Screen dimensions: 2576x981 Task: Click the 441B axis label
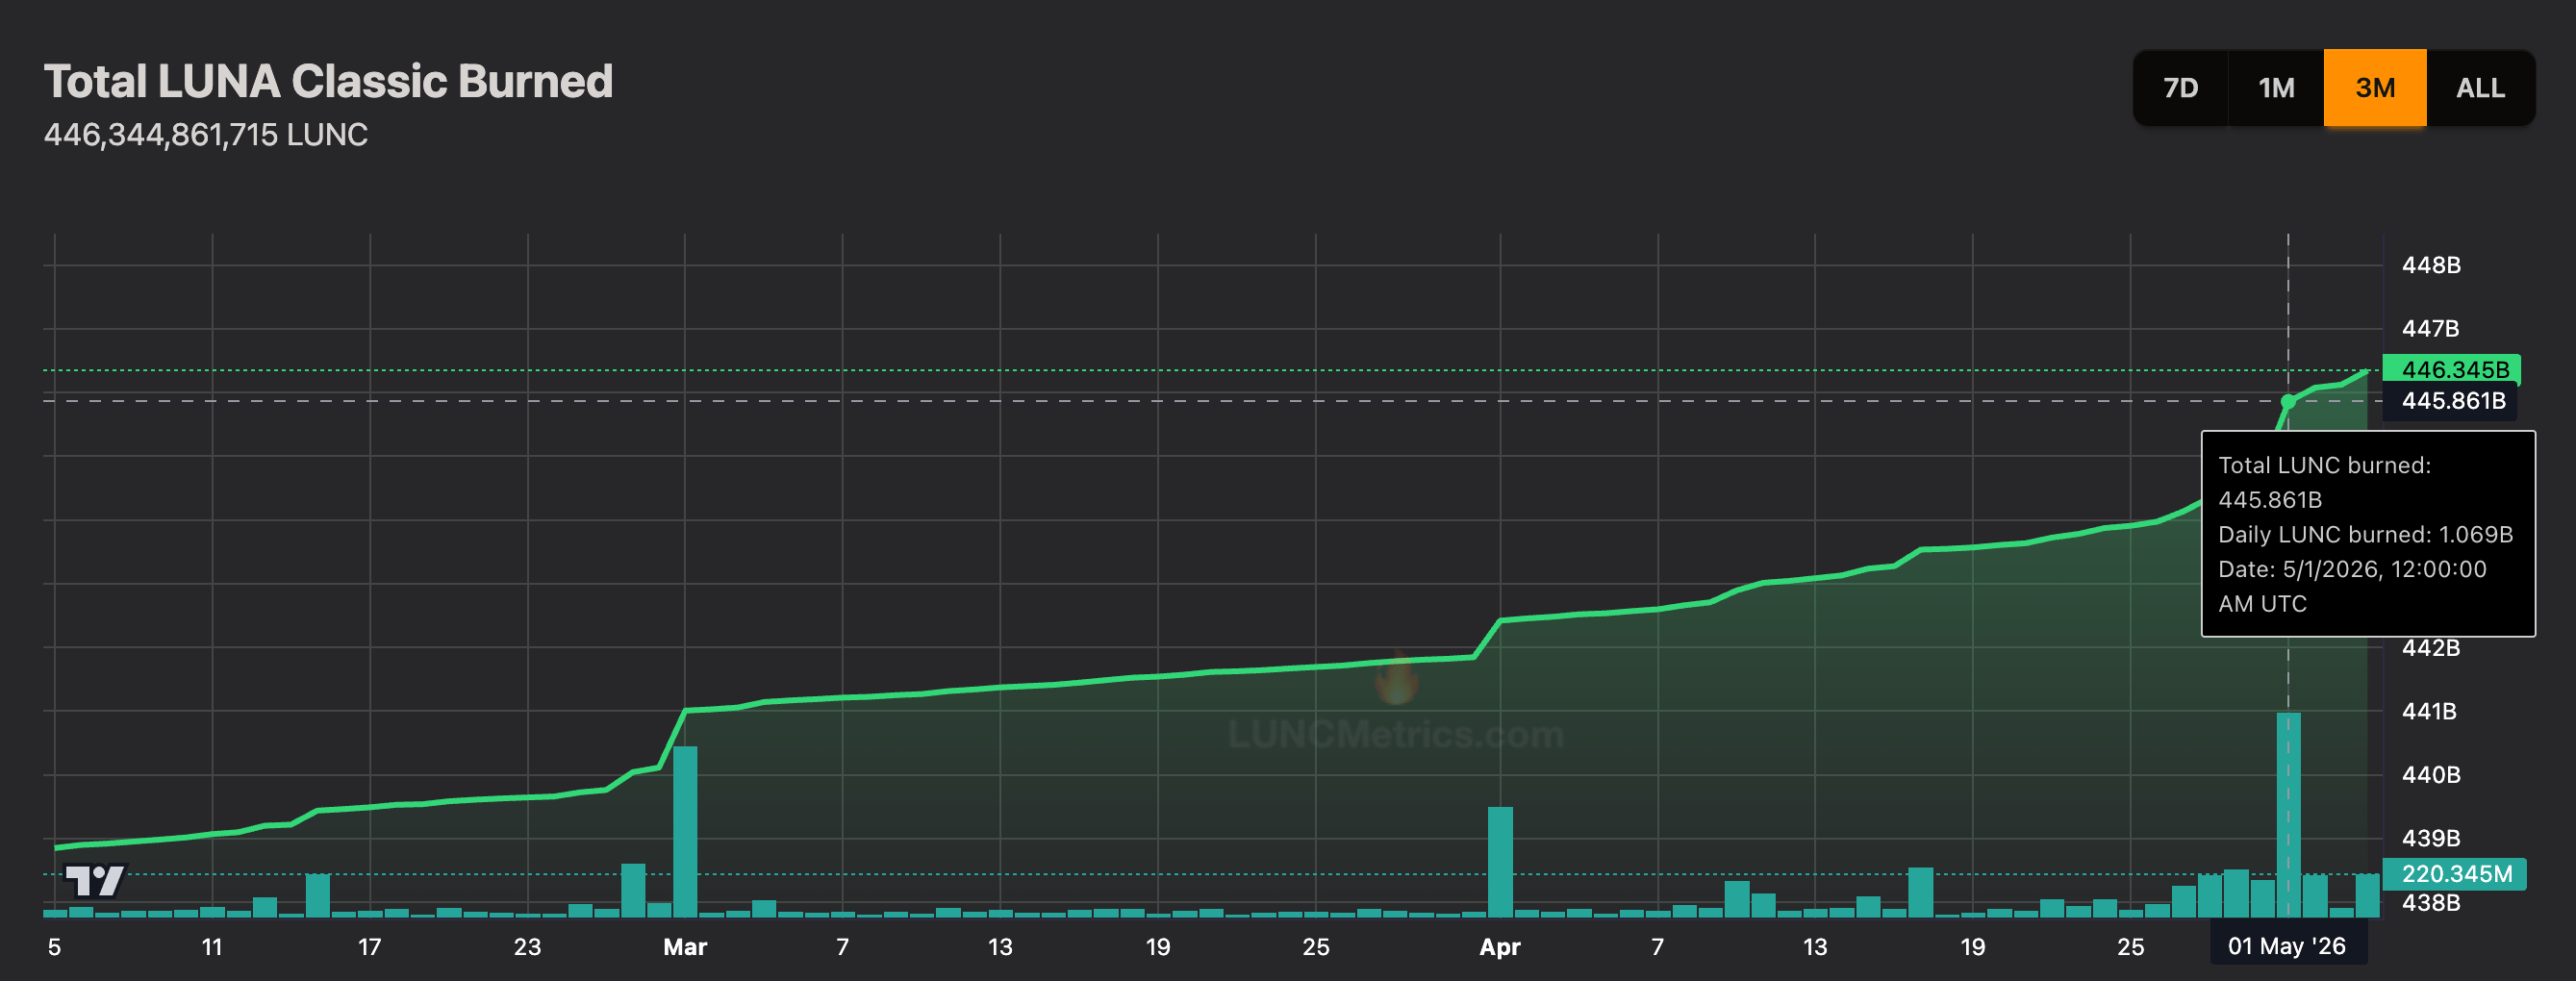tap(2429, 711)
